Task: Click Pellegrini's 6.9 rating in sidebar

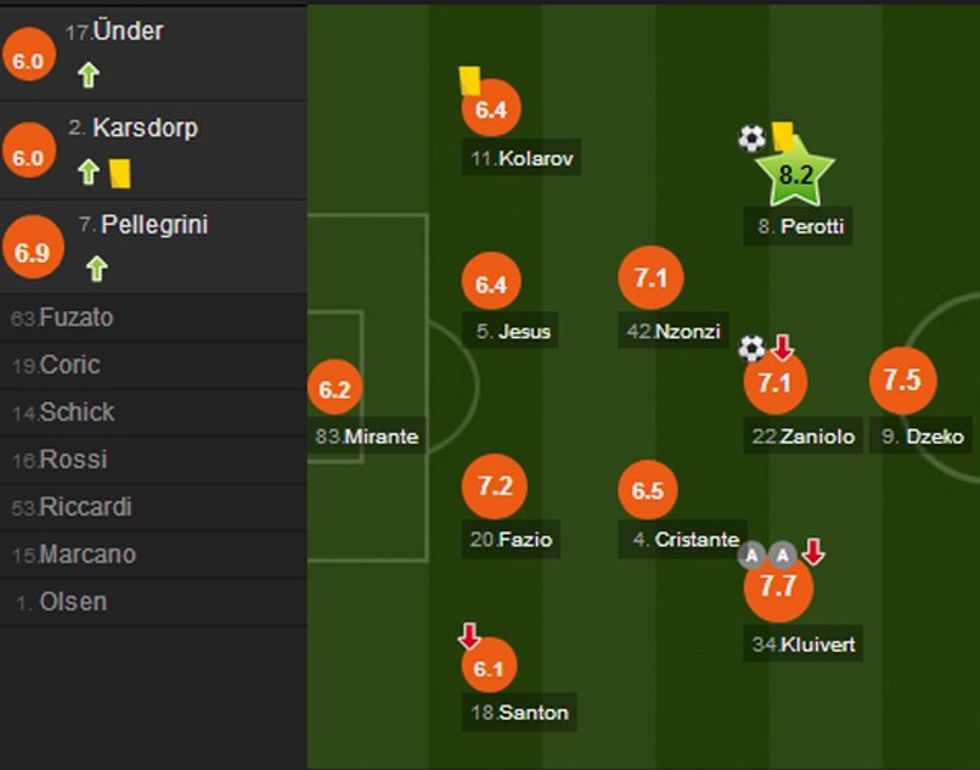Action: (32, 252)
